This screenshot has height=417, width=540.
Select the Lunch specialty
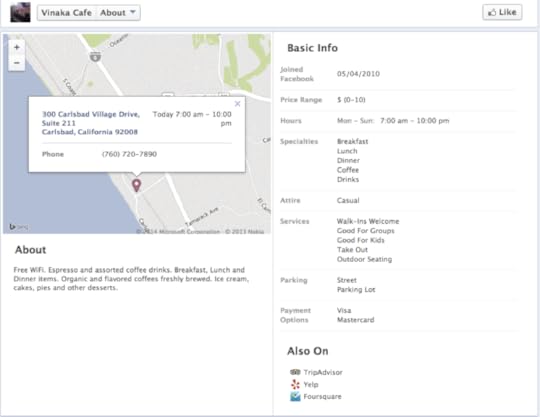click(347, 151)
